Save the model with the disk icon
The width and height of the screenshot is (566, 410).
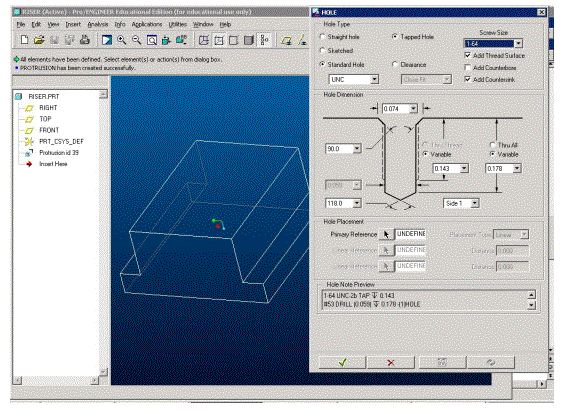[x=54, y=40]
